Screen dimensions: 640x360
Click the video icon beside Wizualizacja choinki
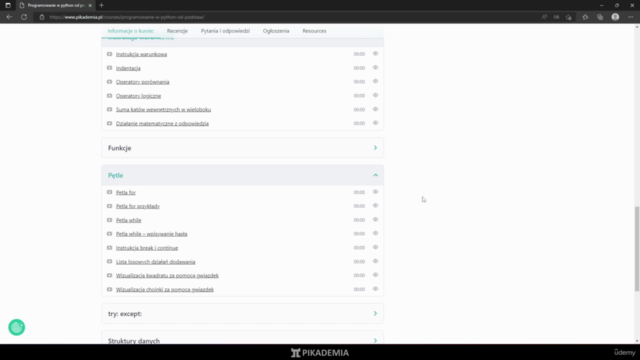pos(109,289)
